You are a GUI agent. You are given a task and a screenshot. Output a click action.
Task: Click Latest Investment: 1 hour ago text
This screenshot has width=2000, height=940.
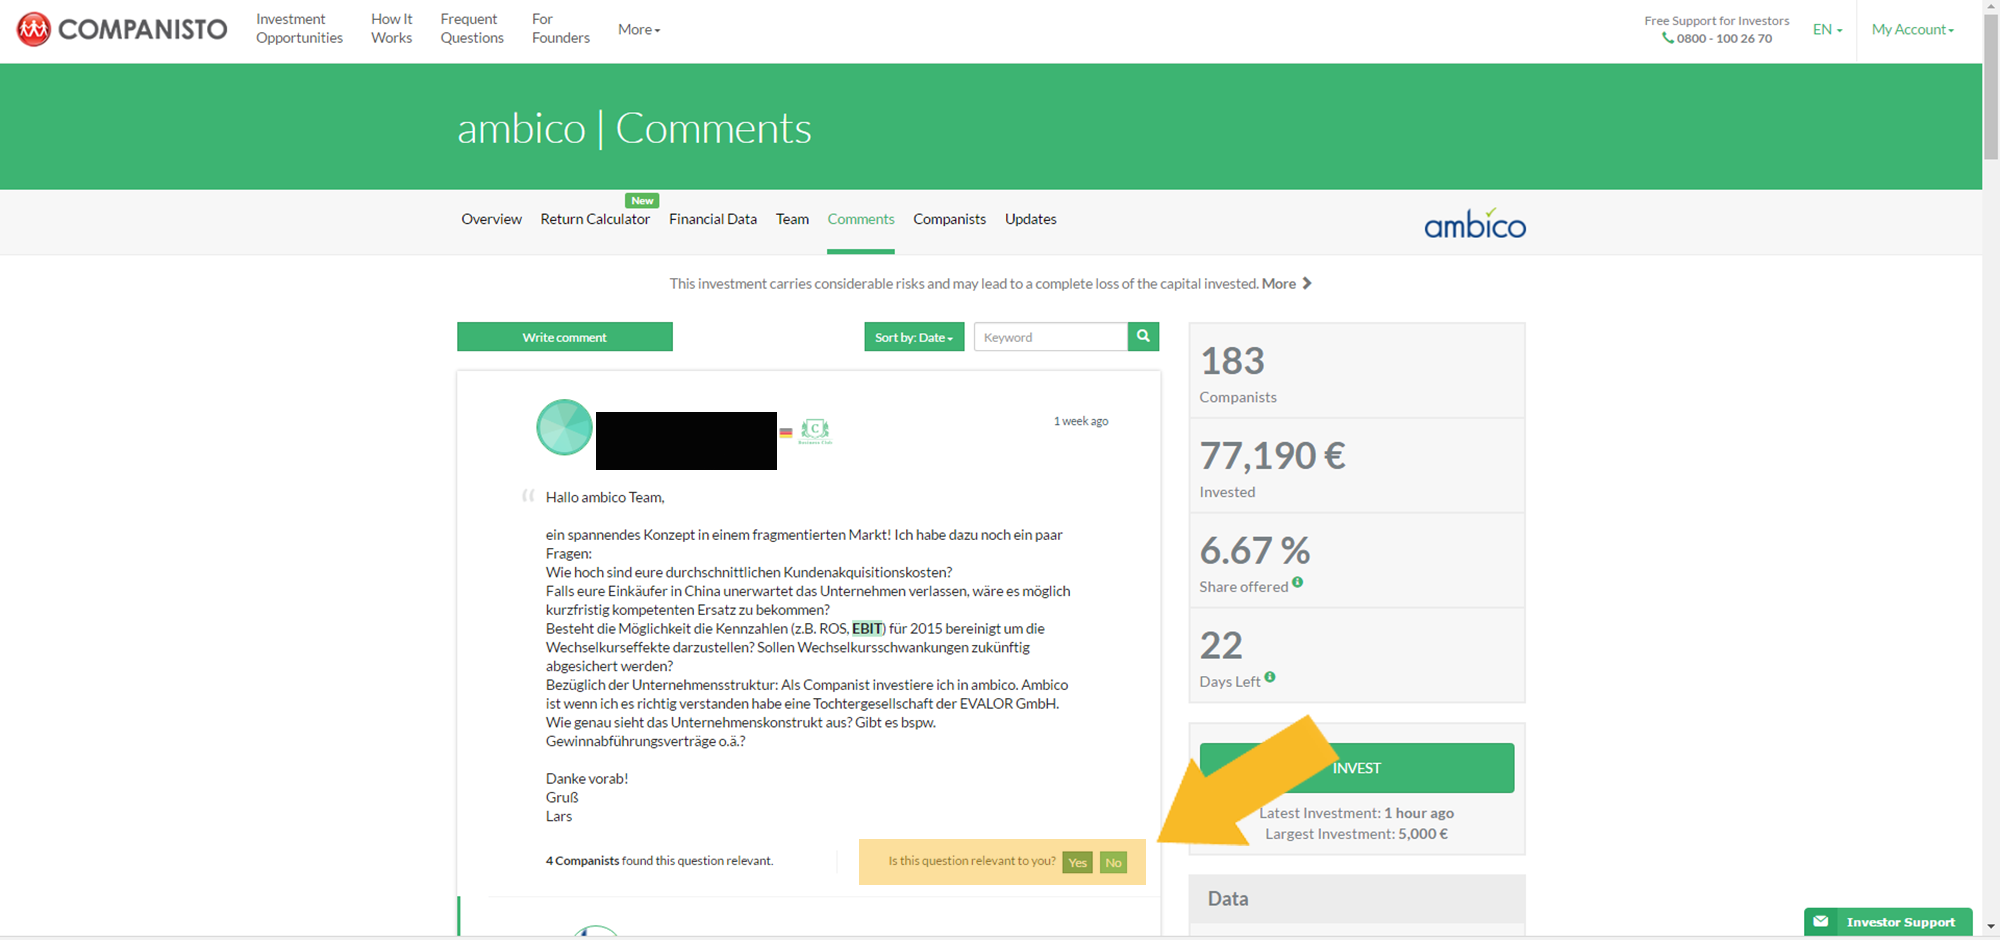click(1357, 813)
